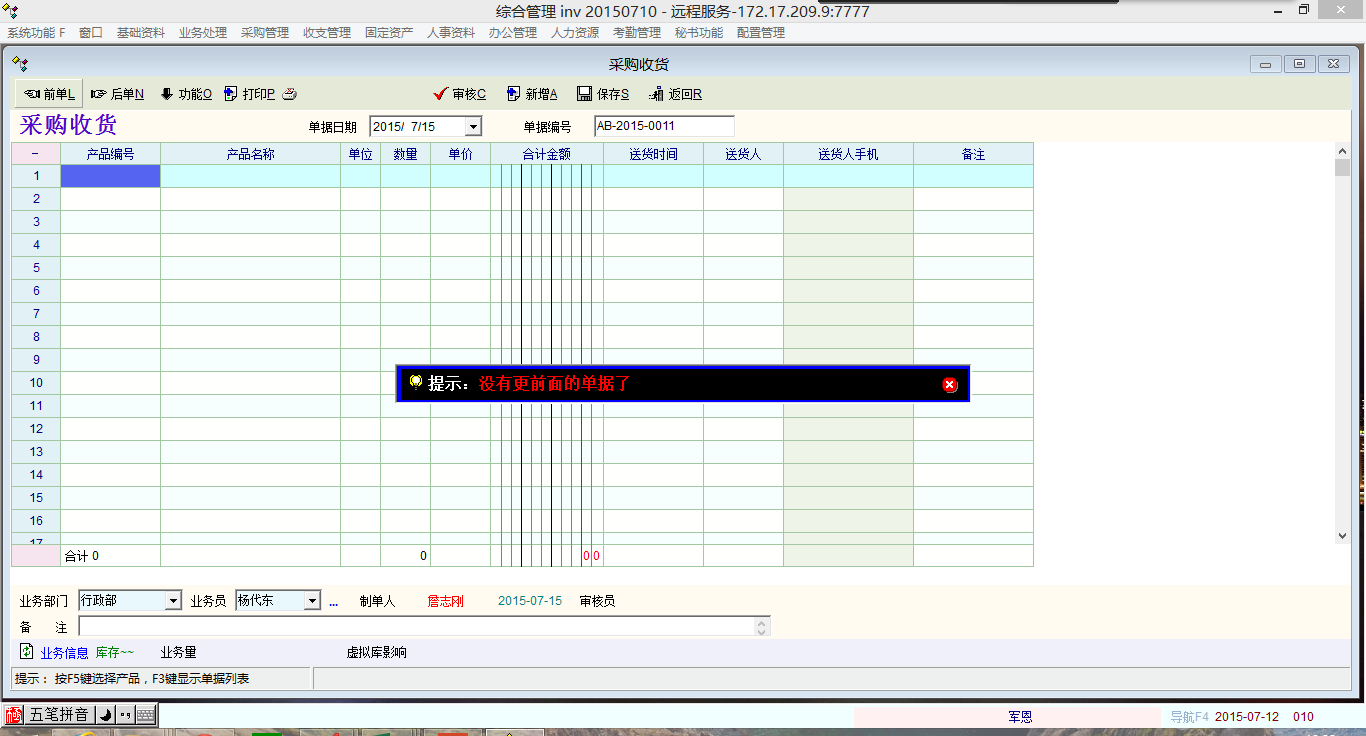1366x736 pixels.
Task: Expand the 业务部门 department dropdown
Action: (173, 601)
